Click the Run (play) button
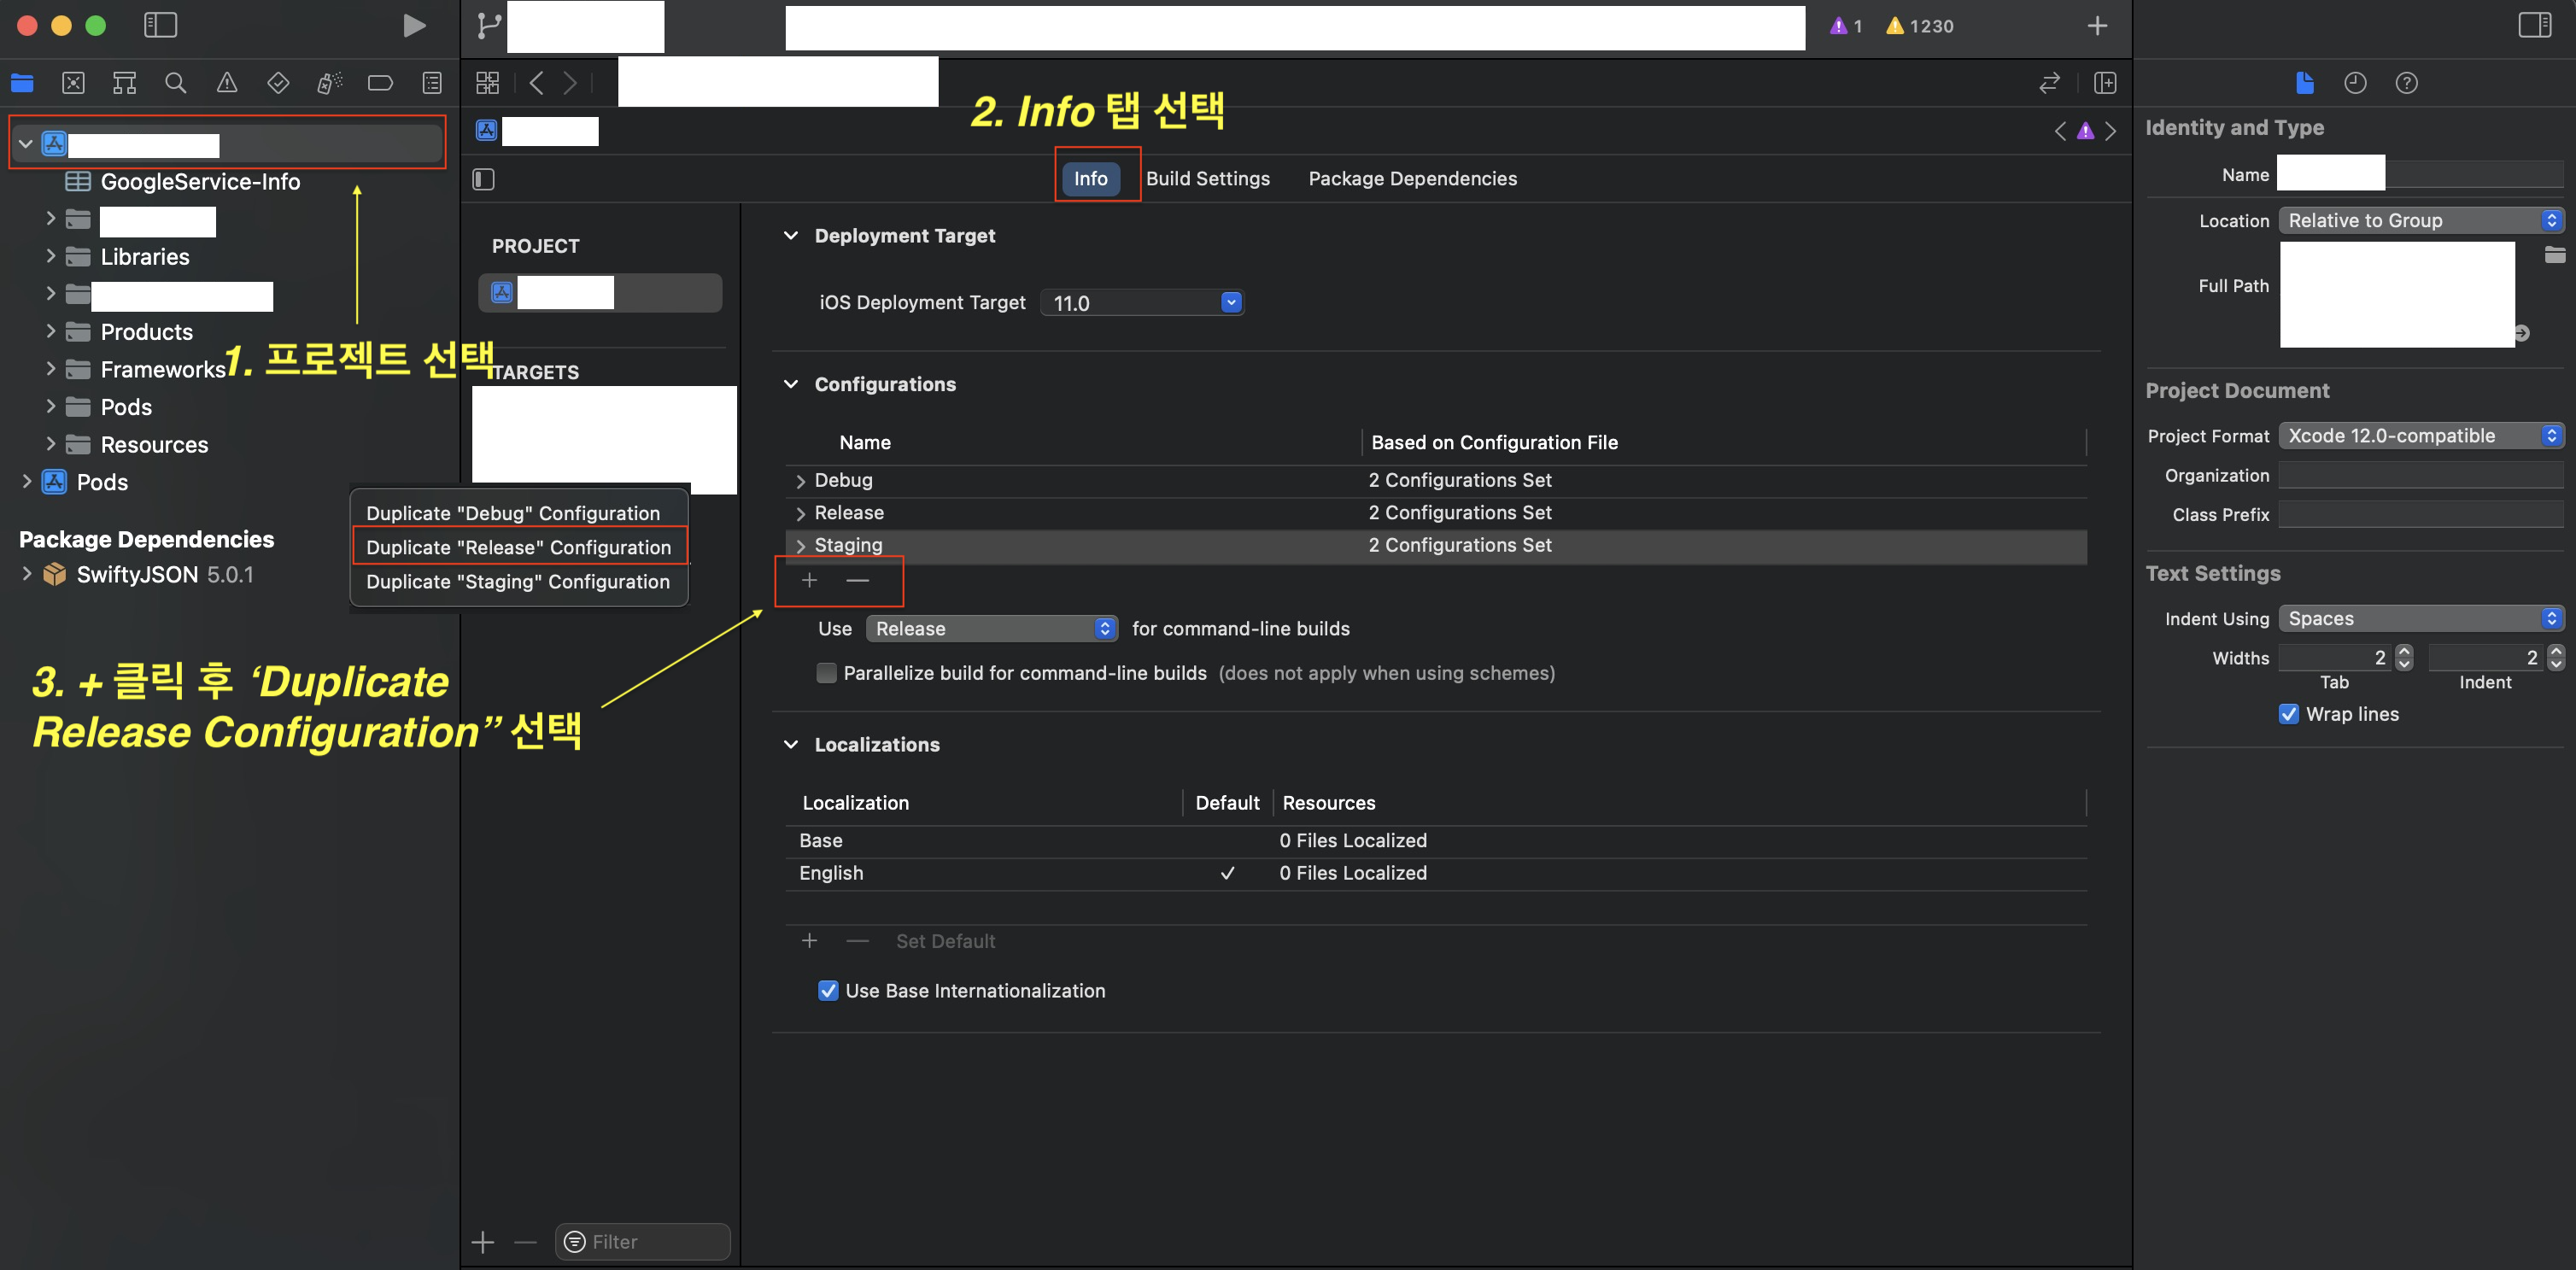This screenshot has width=2576, height=1270. pos(413,26)
